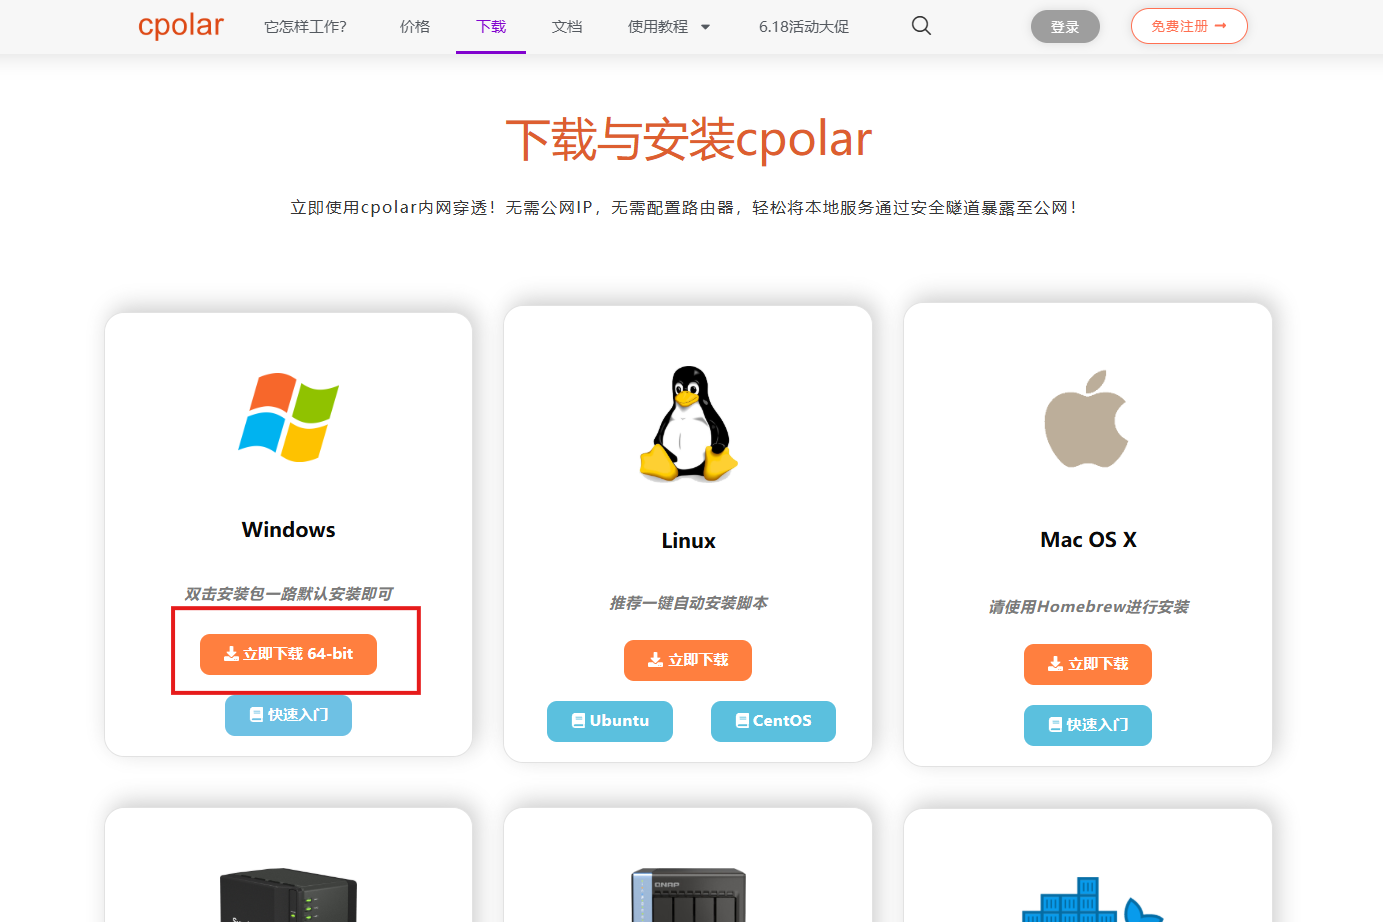Click the cpolar logo
This screenshot has width=1383, height=922.
coord(180,26)
